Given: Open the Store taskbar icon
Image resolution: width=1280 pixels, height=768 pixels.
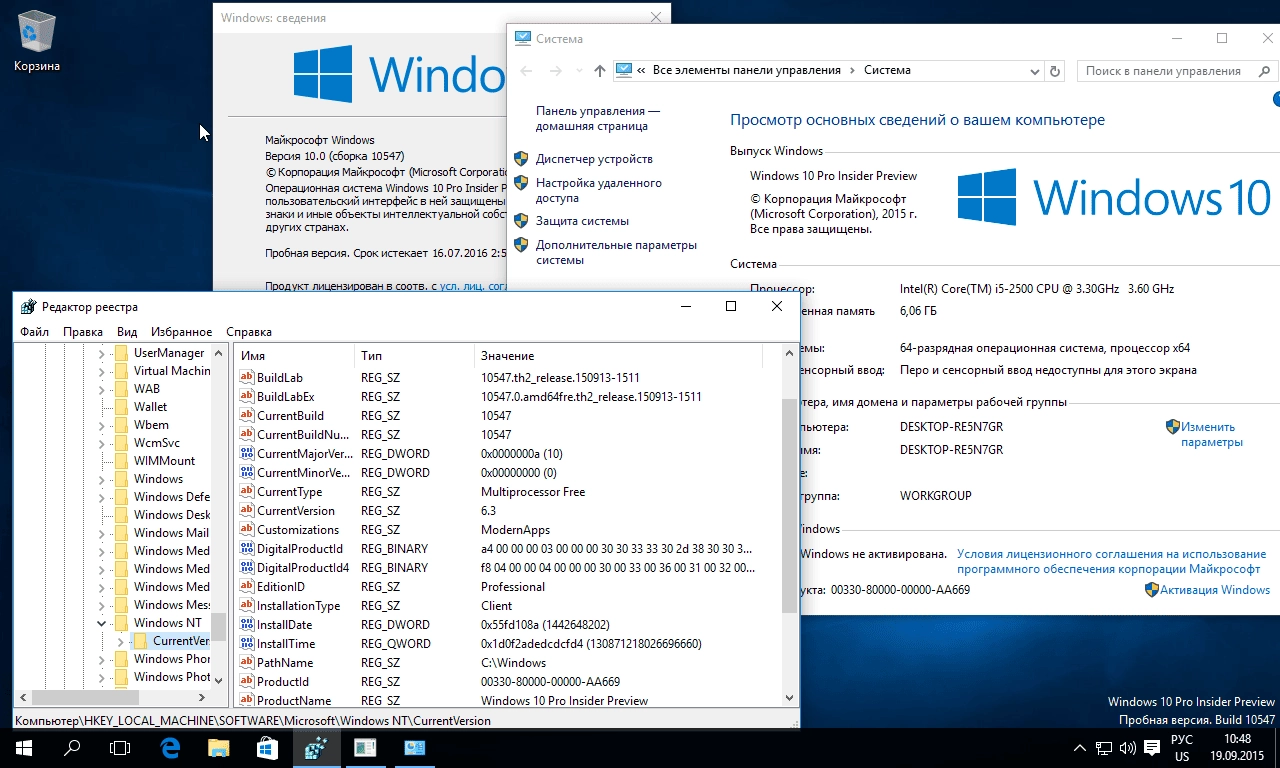Looking at the screenshot, I should pyautogui.click(x=267, y=747).
